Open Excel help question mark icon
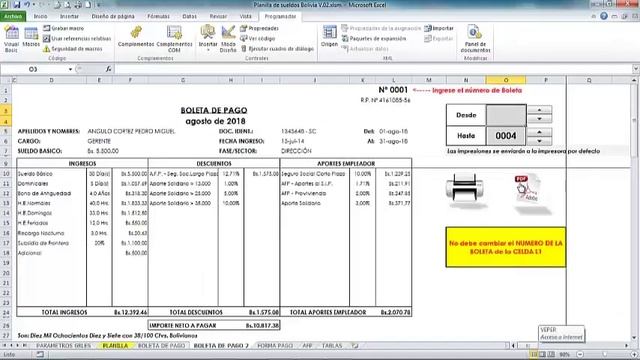The width and height of the screenshot is (640, 360). pyautogui.click(x=604, y=16)
